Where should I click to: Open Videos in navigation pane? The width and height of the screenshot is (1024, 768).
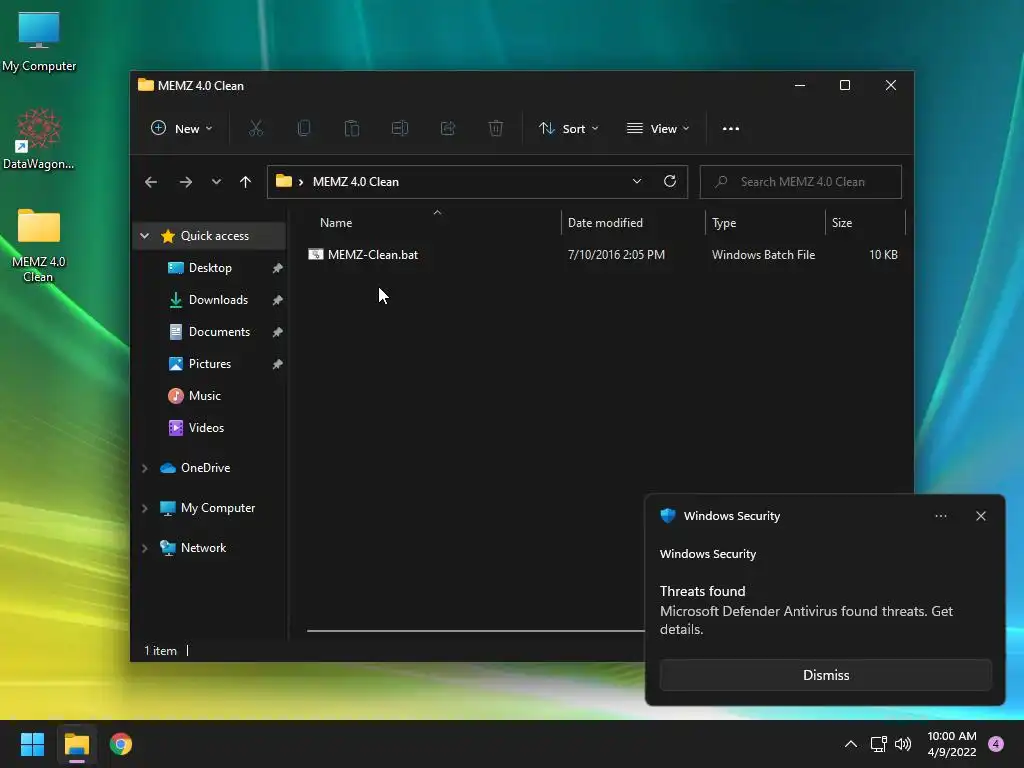[206, 428]
